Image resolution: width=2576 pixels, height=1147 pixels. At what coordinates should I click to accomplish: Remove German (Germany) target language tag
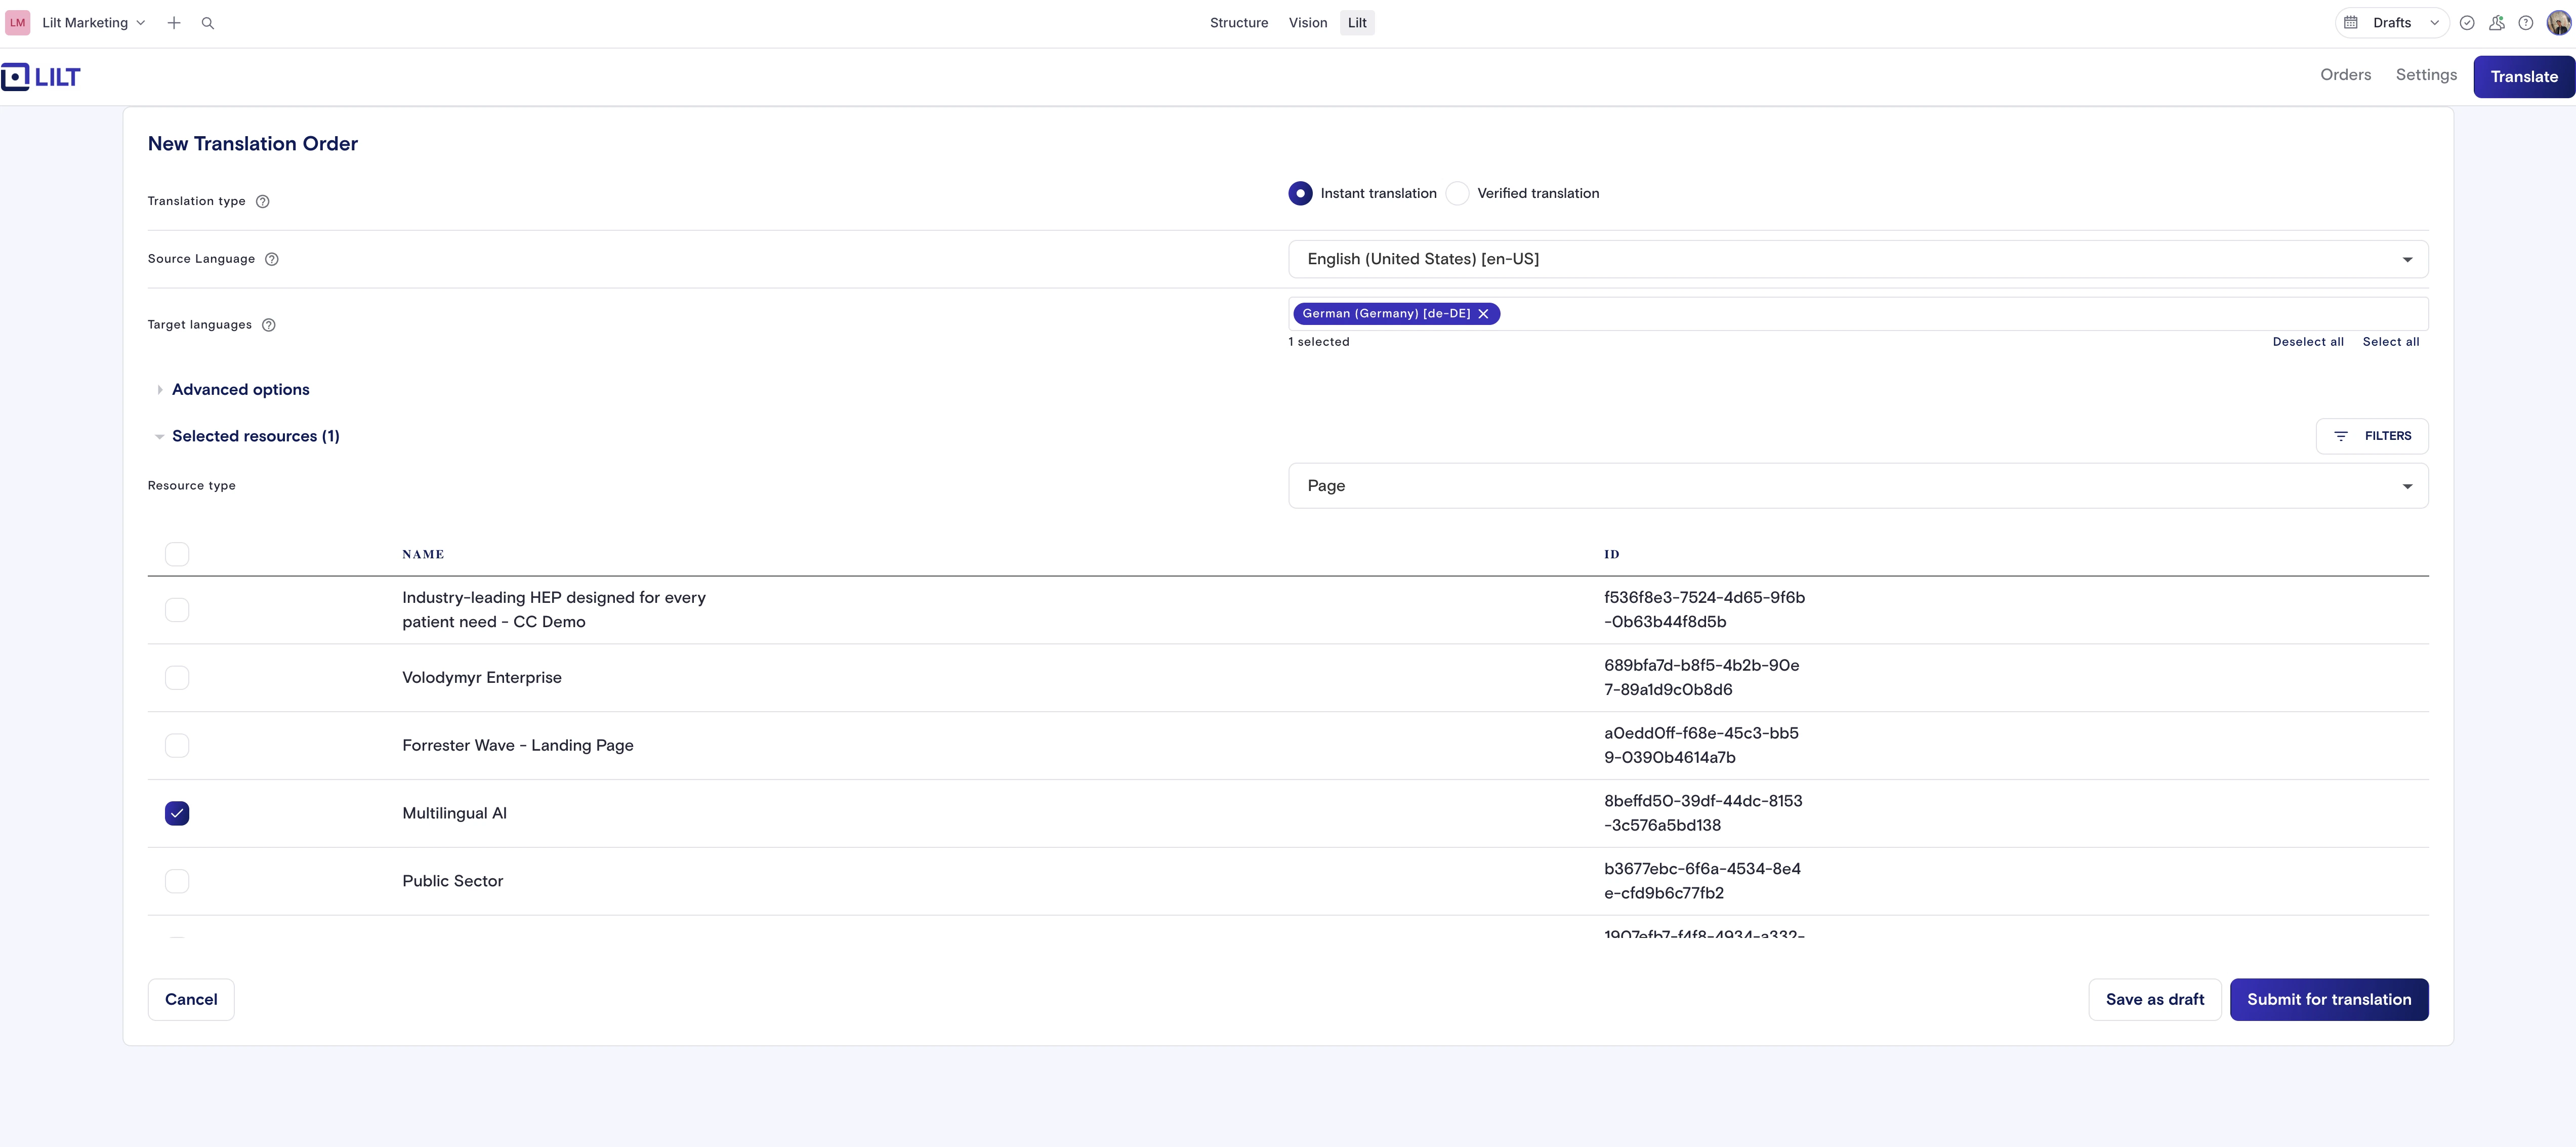coord(1484,314)
